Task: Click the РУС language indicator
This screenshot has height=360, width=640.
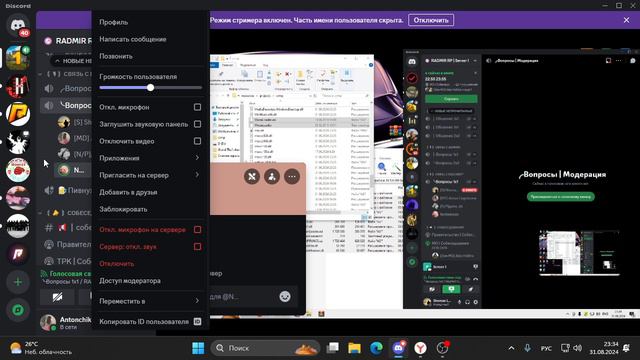Action: pos(546,348)
